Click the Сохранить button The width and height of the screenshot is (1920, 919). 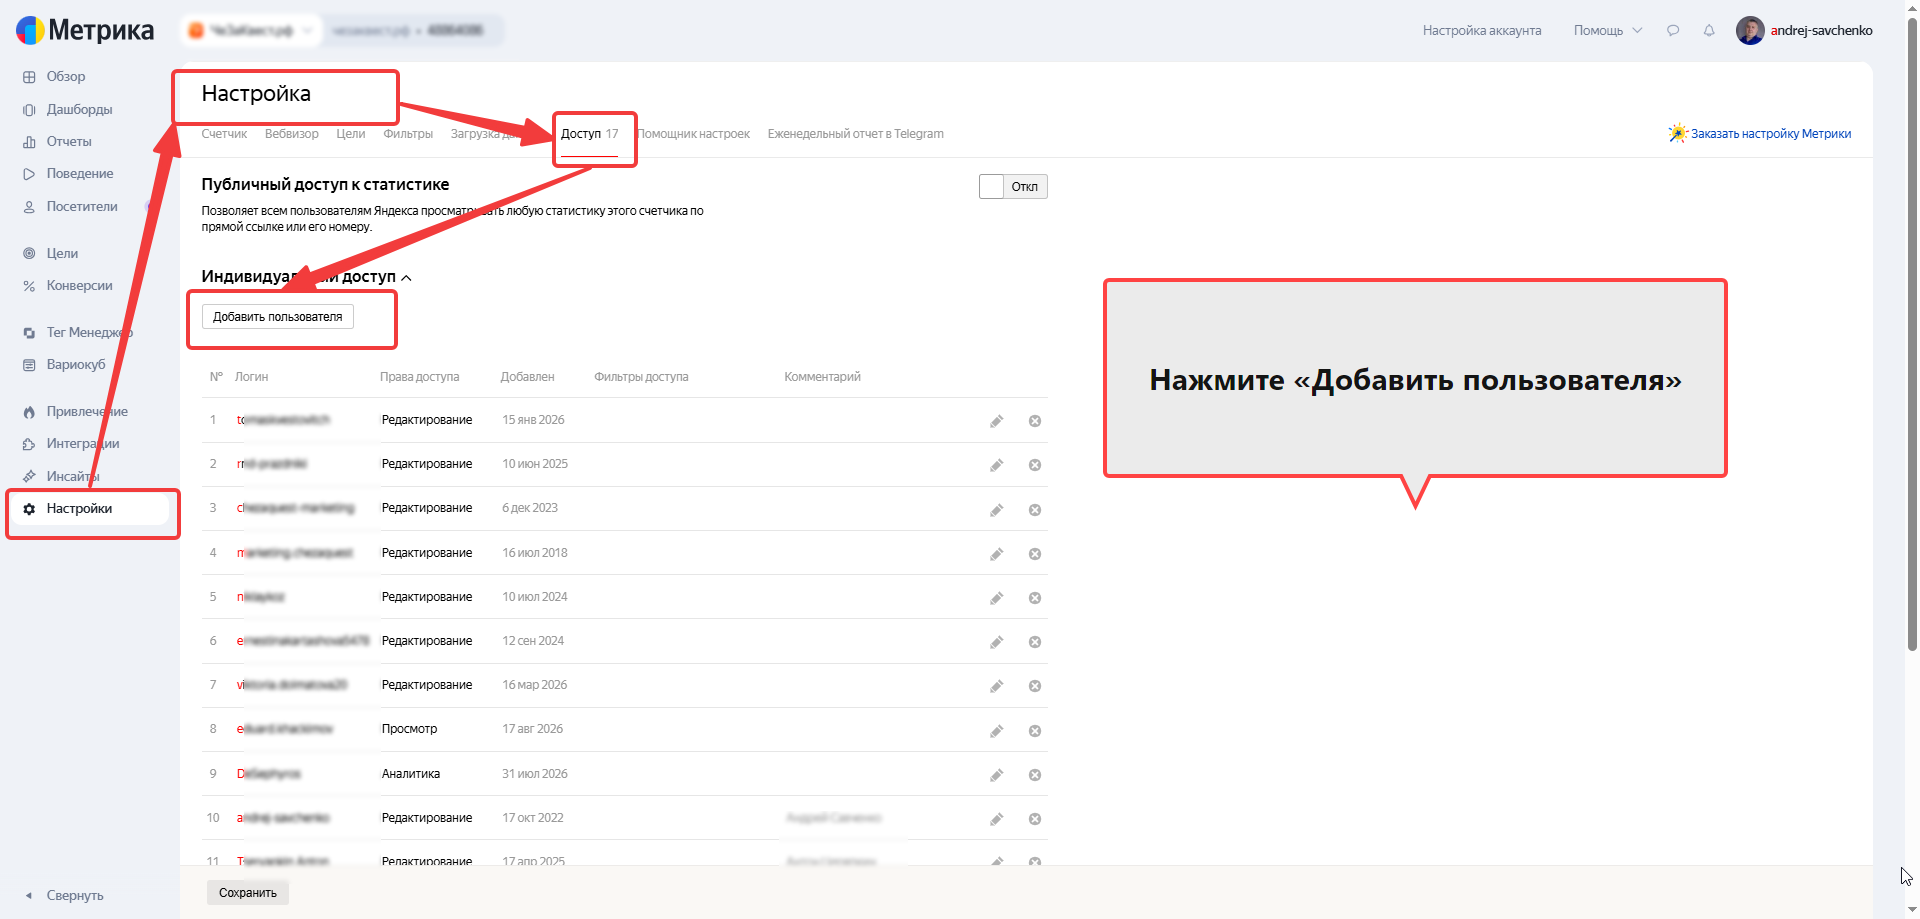(x=248, y=893)
